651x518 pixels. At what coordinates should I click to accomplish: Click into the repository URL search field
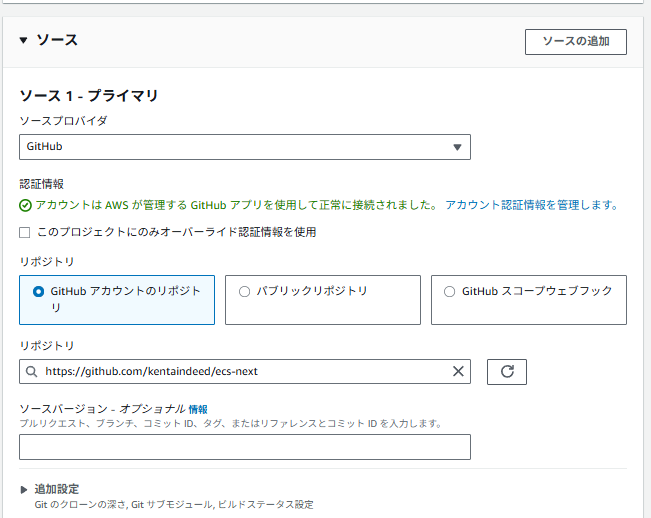(x=240, y=372)
